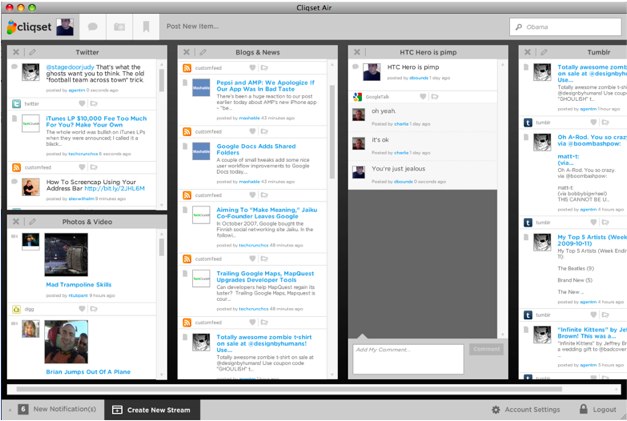Viewport: 627px width, 421px height.
Task: Toggle the heart on the Twitter panel's customfeed row
Action: pos(82,167)
